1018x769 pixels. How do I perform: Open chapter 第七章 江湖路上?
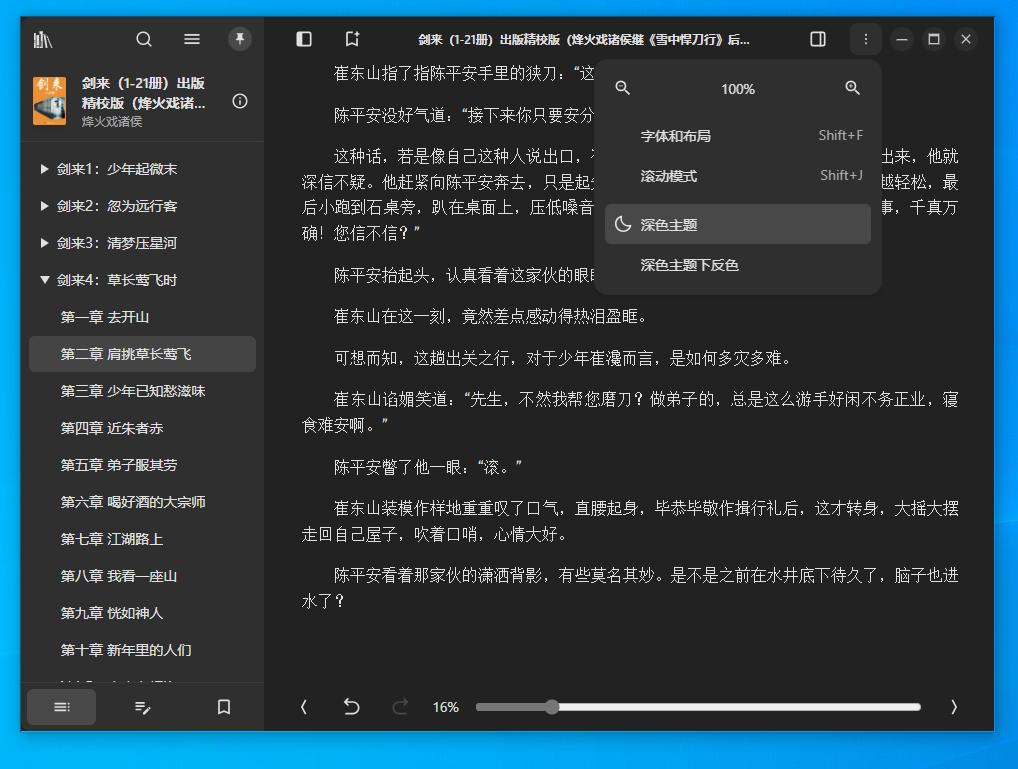(142, 539)
